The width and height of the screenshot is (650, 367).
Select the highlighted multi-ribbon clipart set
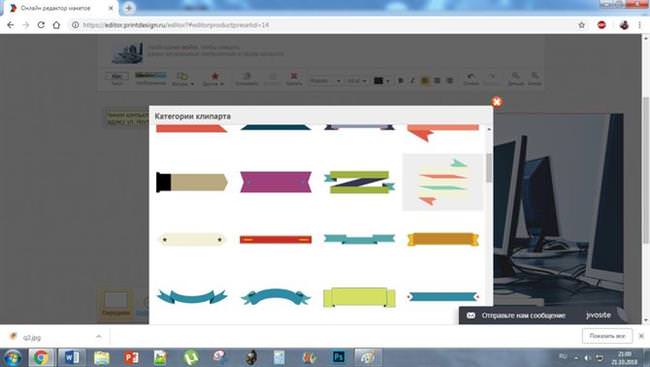click(443, 182)
